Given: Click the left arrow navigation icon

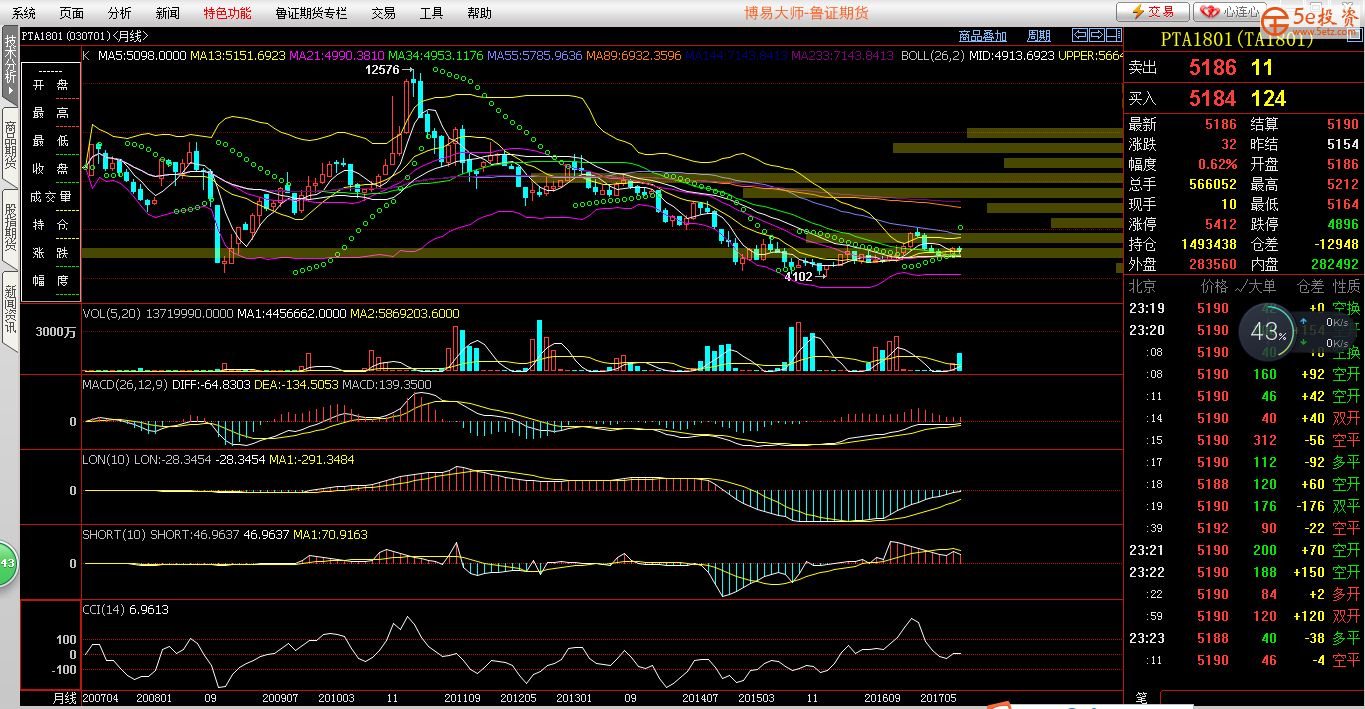Looking at the screenshot, I should pos(1079,36).
